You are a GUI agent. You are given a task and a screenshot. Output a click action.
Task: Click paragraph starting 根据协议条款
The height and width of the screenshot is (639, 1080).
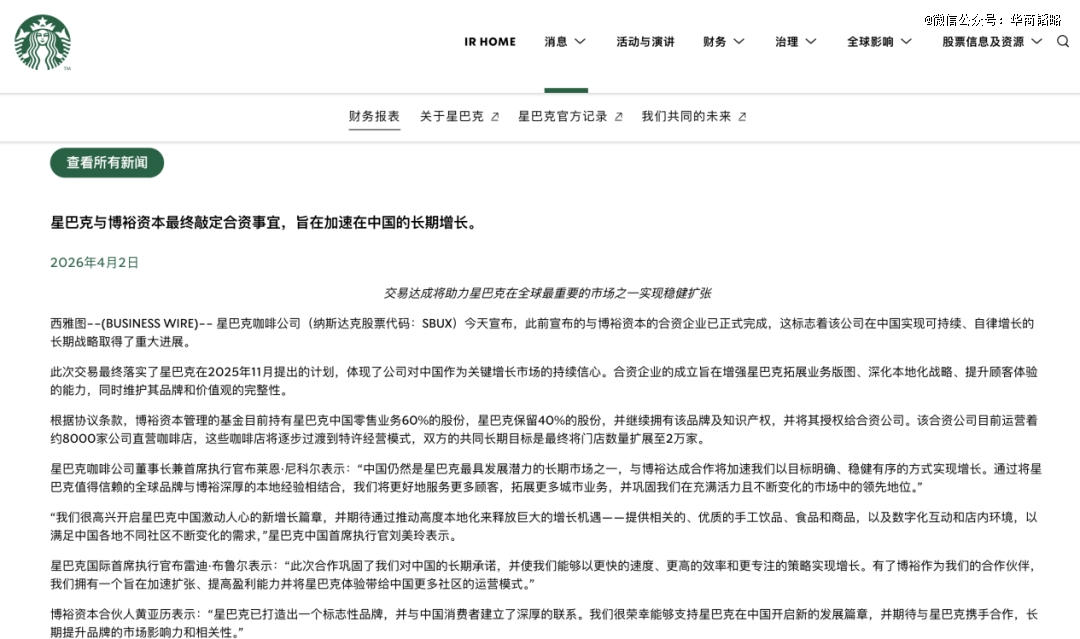pos(543,429)
